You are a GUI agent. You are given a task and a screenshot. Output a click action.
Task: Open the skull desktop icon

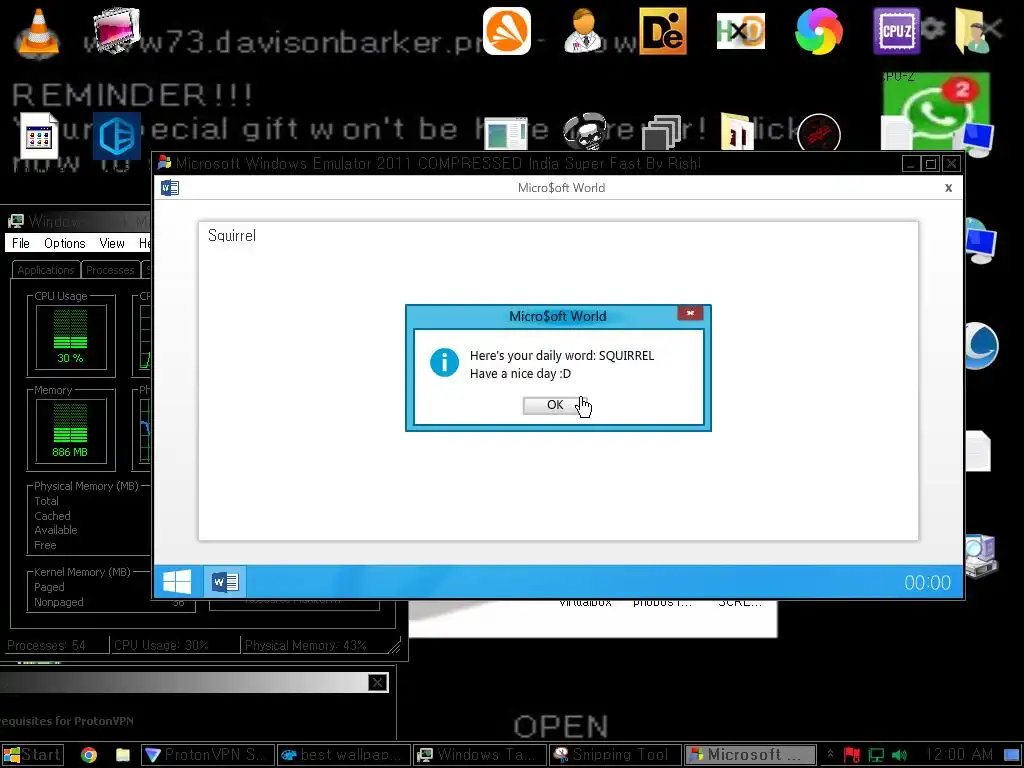(584, 133)
